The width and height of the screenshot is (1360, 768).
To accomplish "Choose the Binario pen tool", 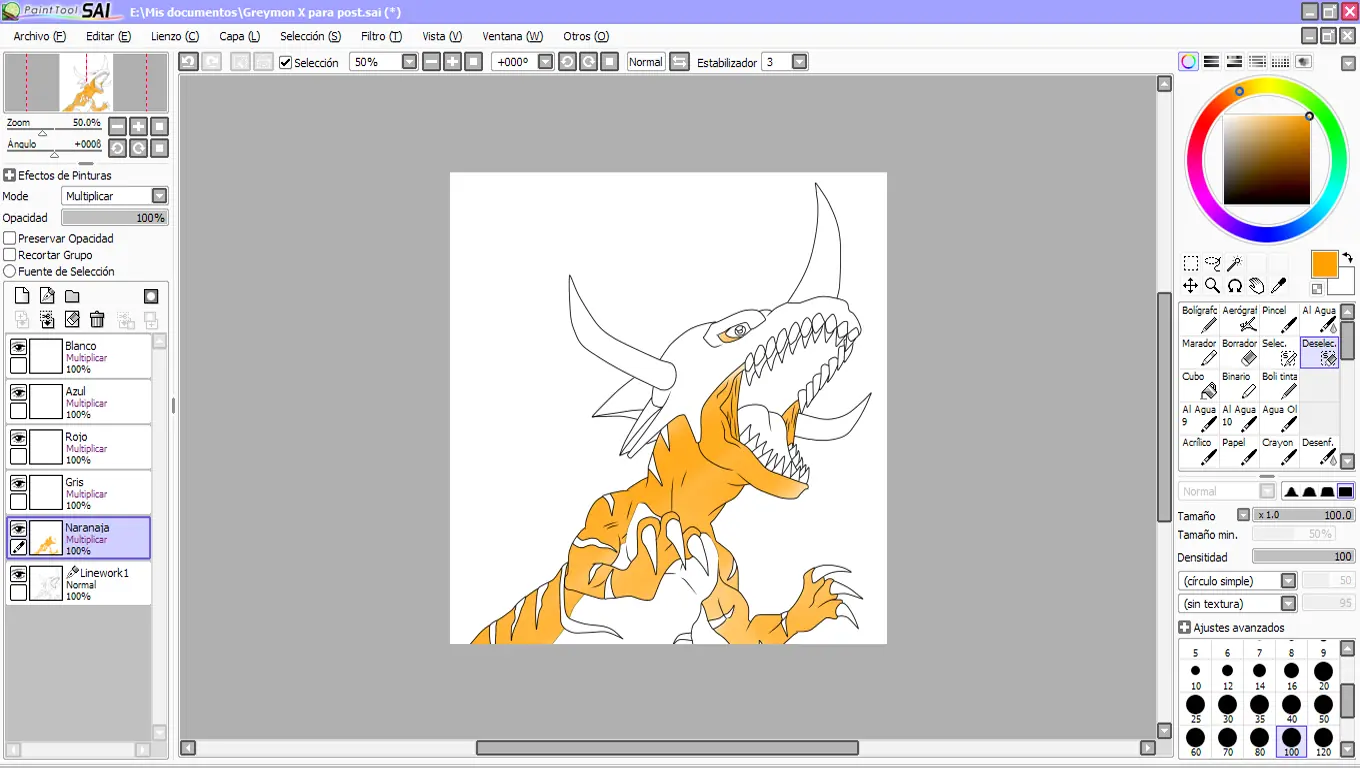I will coord(1239,385).
